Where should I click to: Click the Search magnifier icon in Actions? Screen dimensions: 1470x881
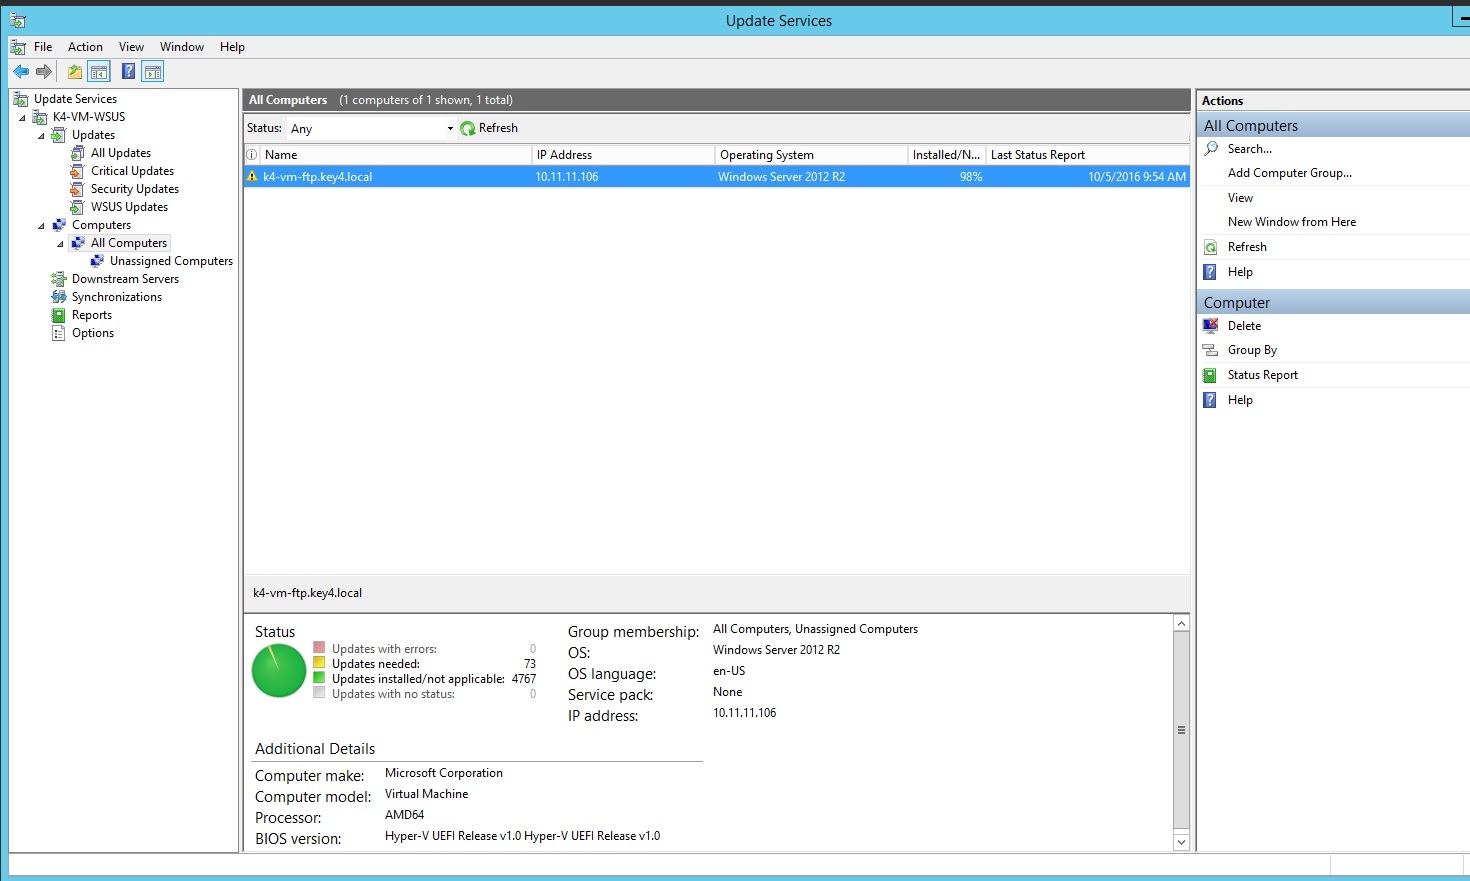[1211, 148]
